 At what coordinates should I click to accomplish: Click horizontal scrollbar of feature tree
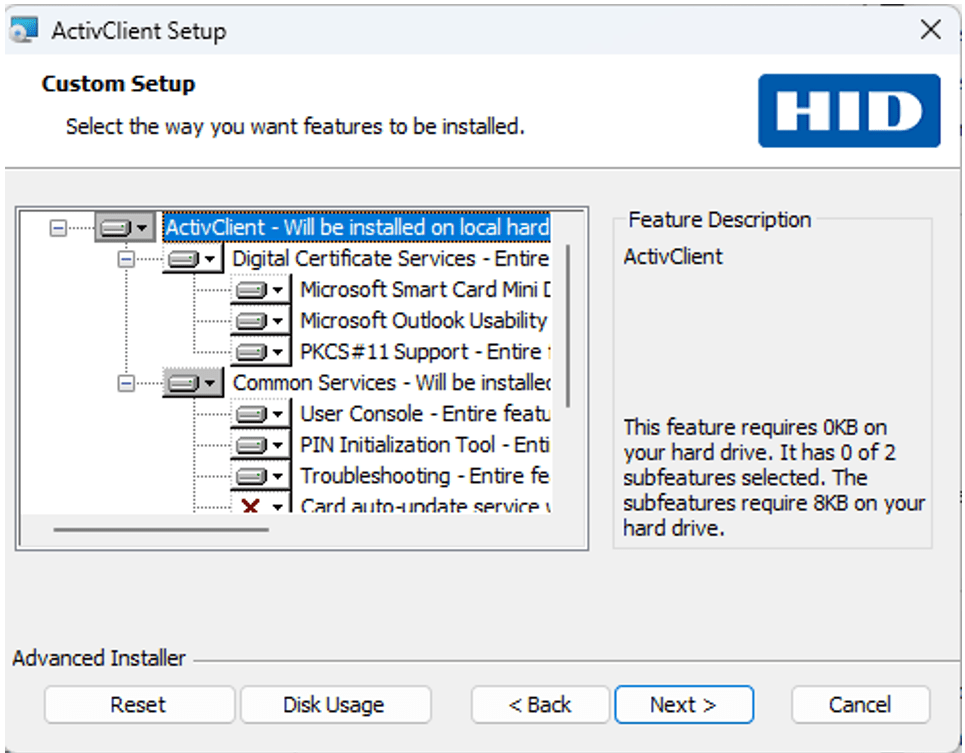pos(161,529)
